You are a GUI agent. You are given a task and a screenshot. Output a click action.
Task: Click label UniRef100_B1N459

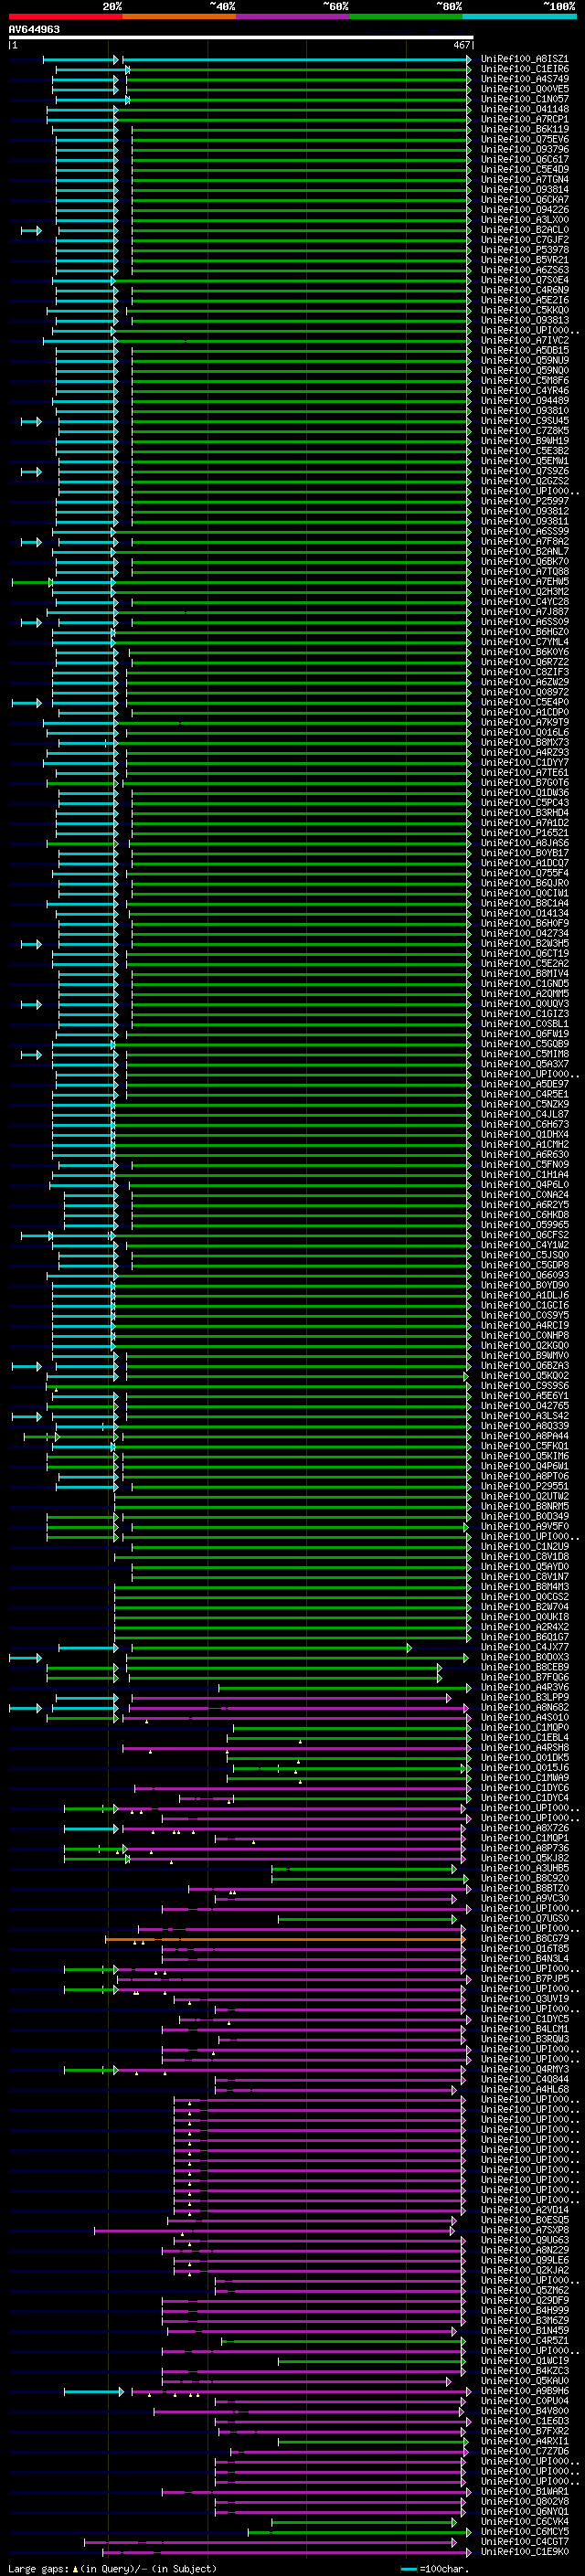click(x=525, y=2330)
